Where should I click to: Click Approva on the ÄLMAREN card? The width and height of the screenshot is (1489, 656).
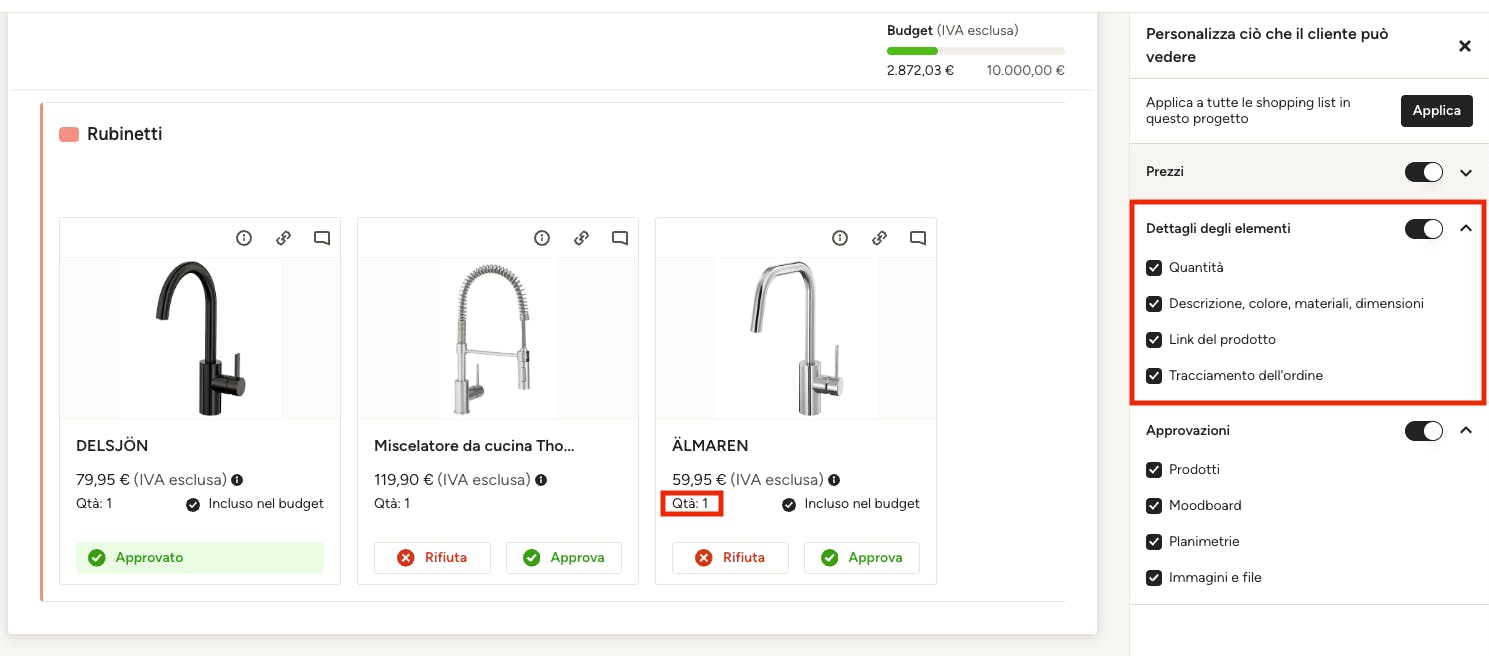(x=861, y=558)
